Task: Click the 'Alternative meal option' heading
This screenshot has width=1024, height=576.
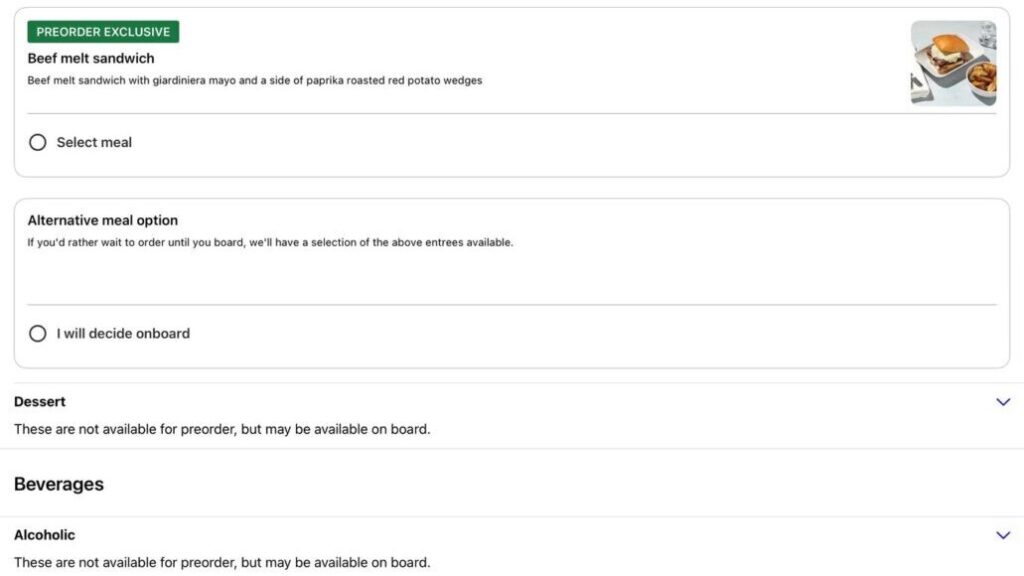Action: (103, 220)
